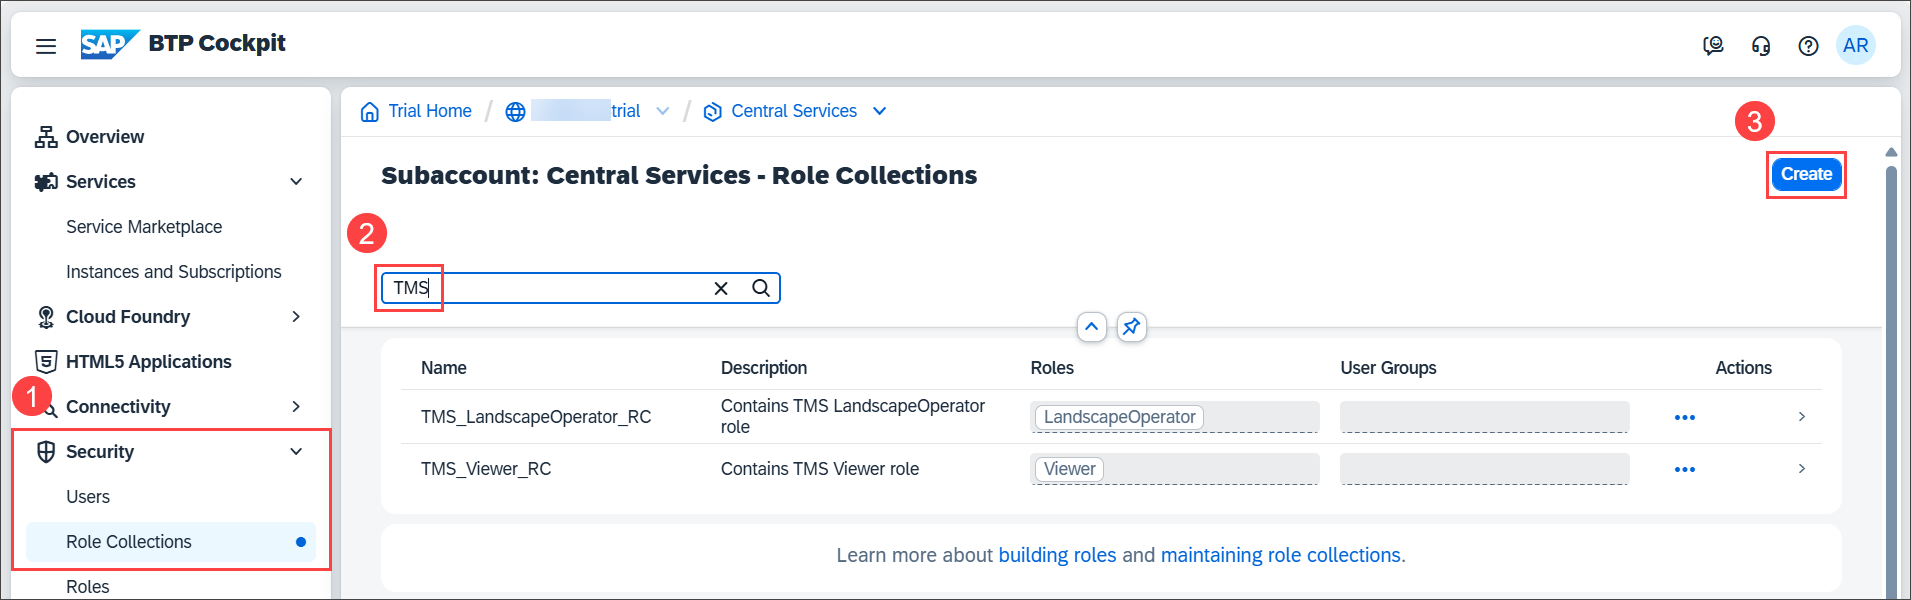The width and height of the screenshot is (1911, 600).
Task: Click the Create button
Action: [x=1806, y=174]
